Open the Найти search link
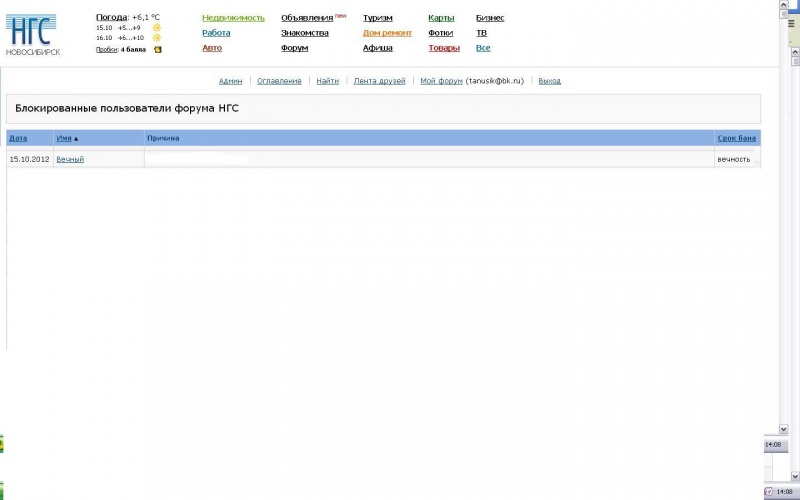The width and height of the screenshot is (800, 500). point(327,81)
